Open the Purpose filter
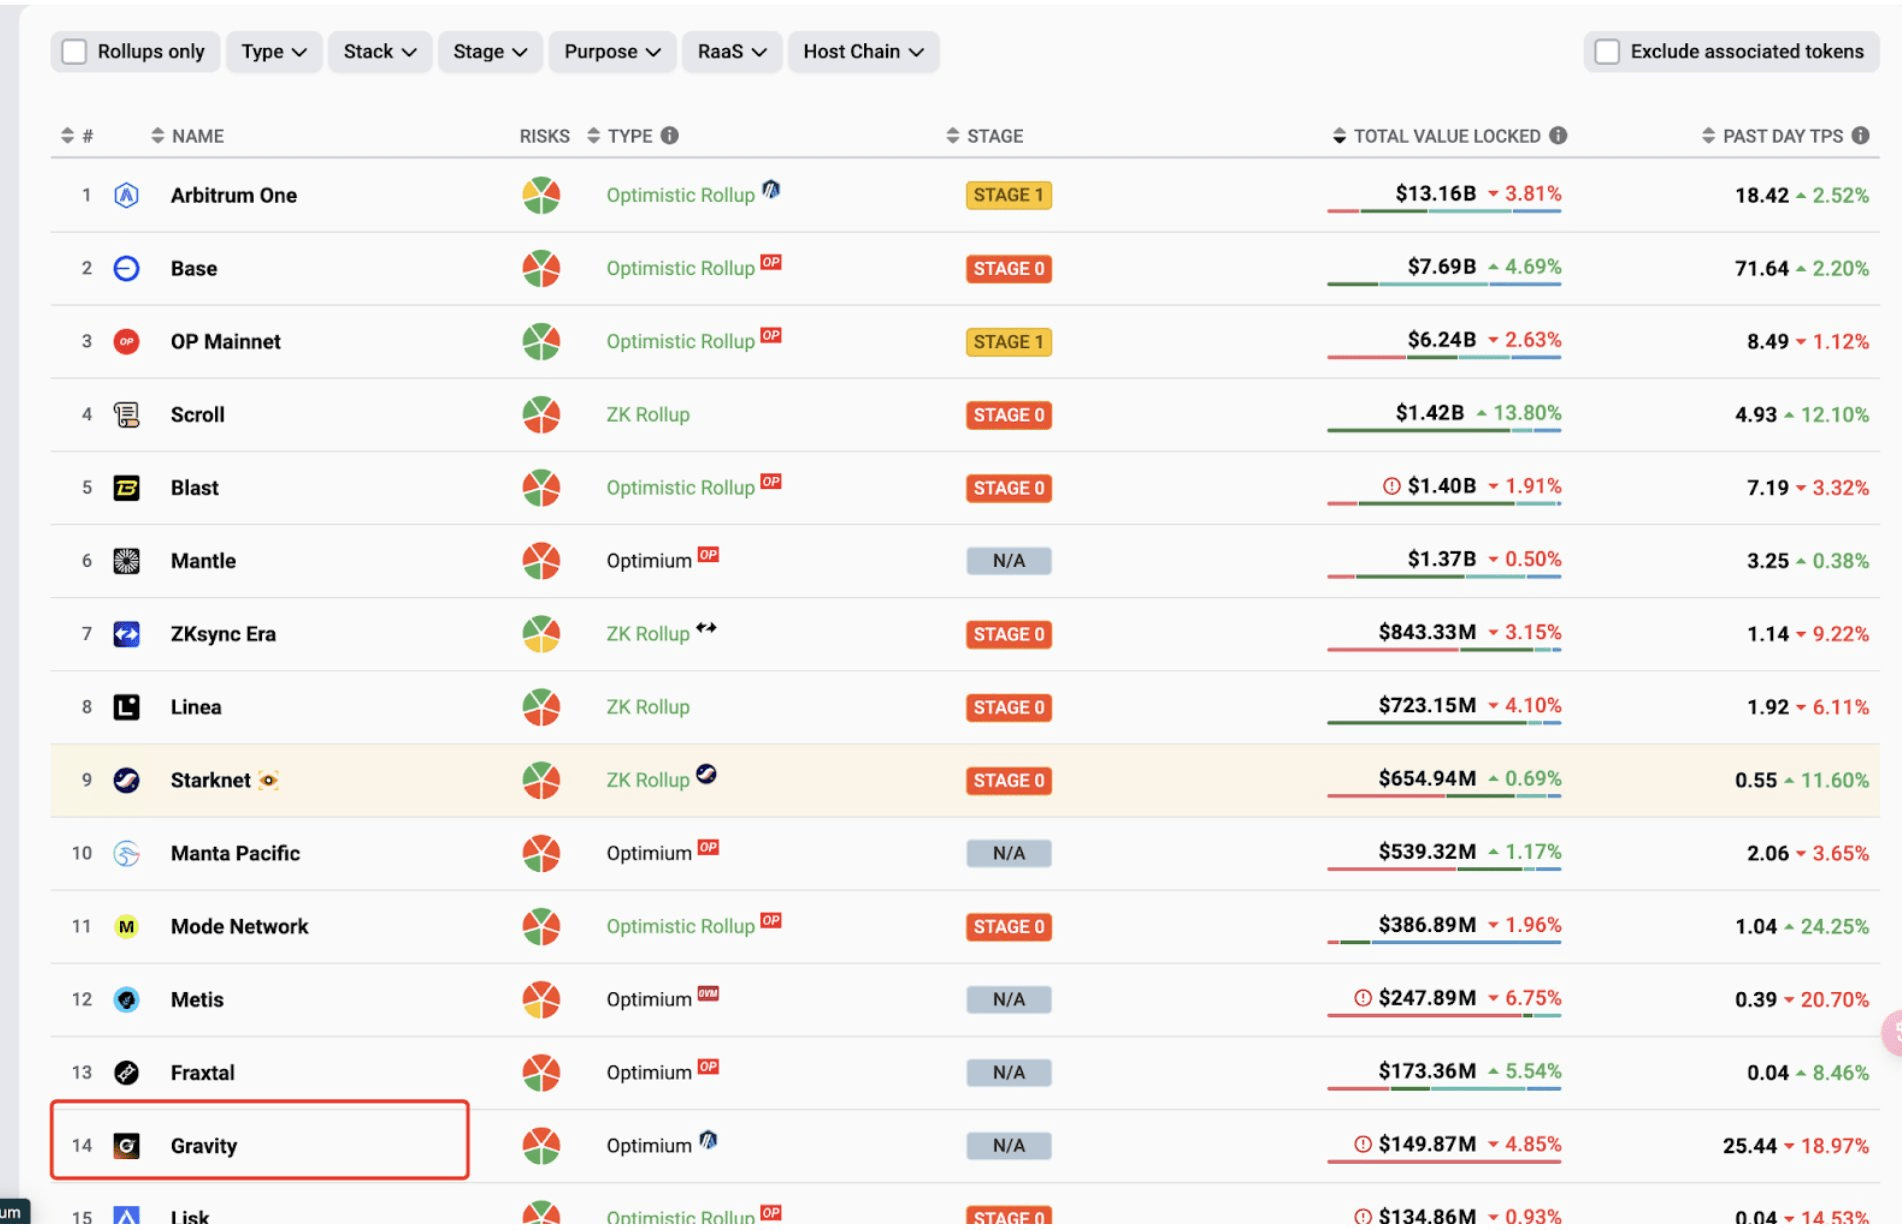The width and height of the screenshot is (1902, 1230). [611, 51]
